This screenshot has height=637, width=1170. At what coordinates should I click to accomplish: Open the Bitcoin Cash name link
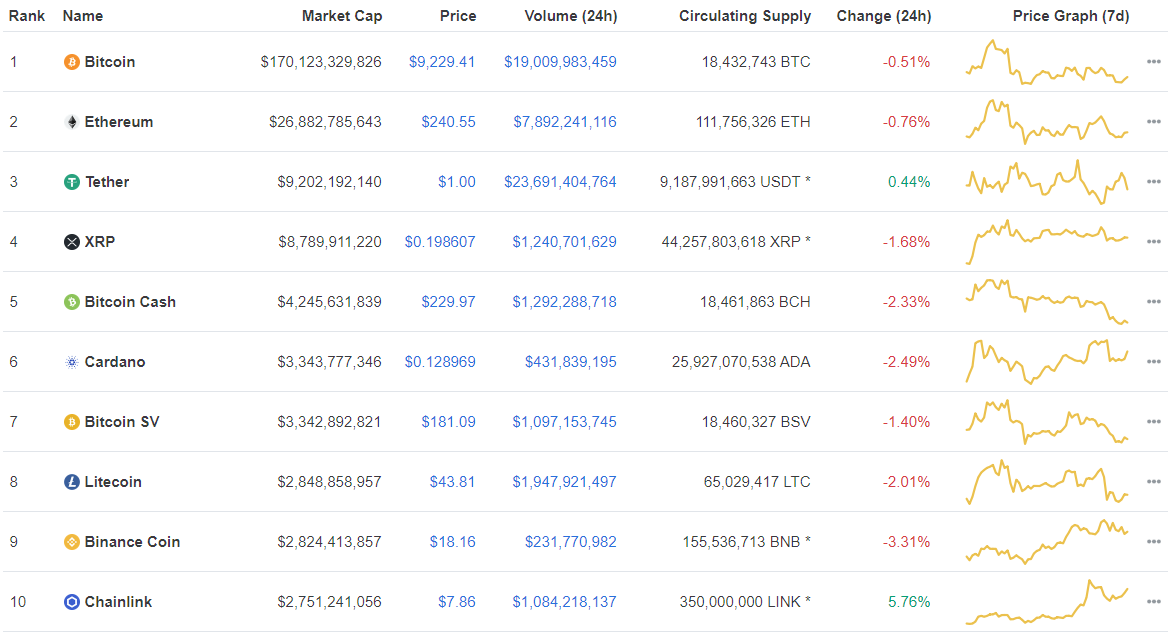click(x=130, y=302)
